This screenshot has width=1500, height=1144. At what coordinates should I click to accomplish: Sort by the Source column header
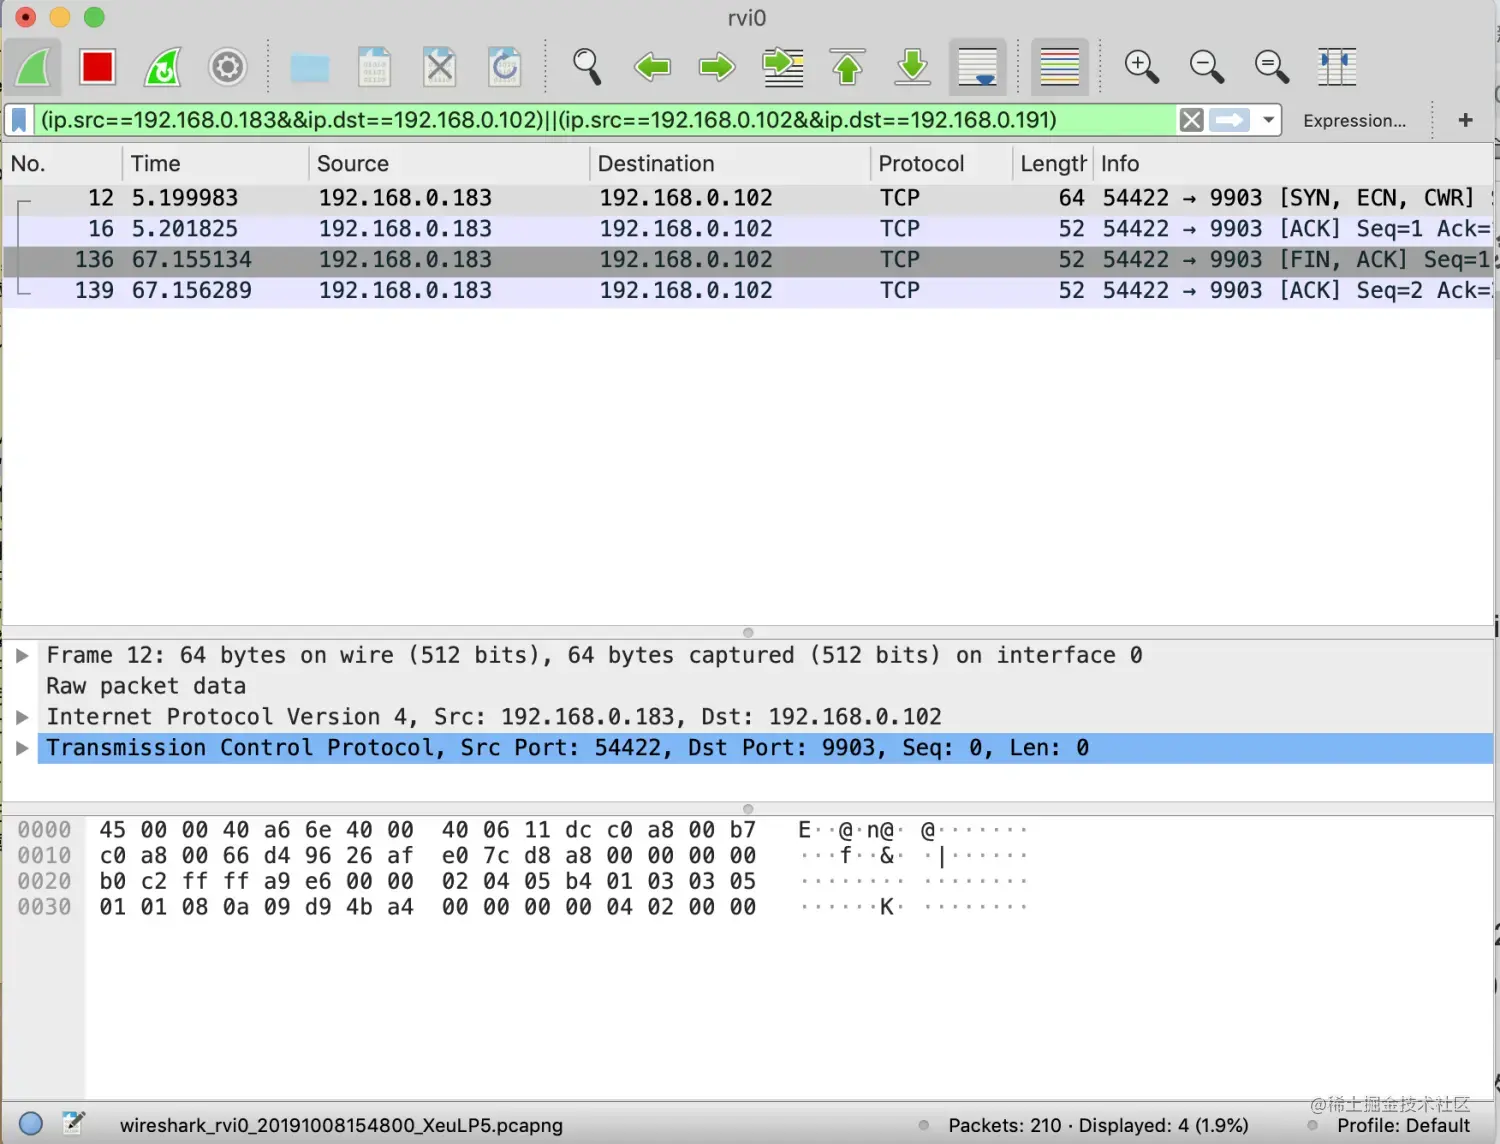click(x=449, y=164)
